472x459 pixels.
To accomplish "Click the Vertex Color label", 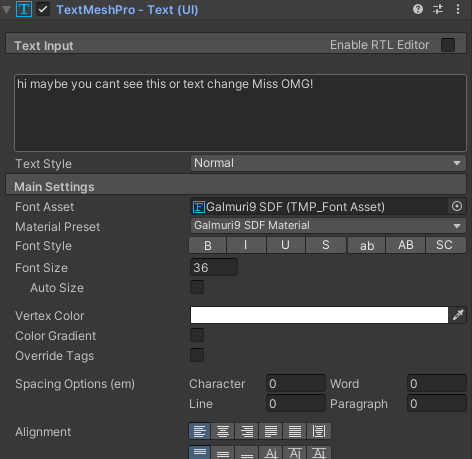I will tap(50, 316).
